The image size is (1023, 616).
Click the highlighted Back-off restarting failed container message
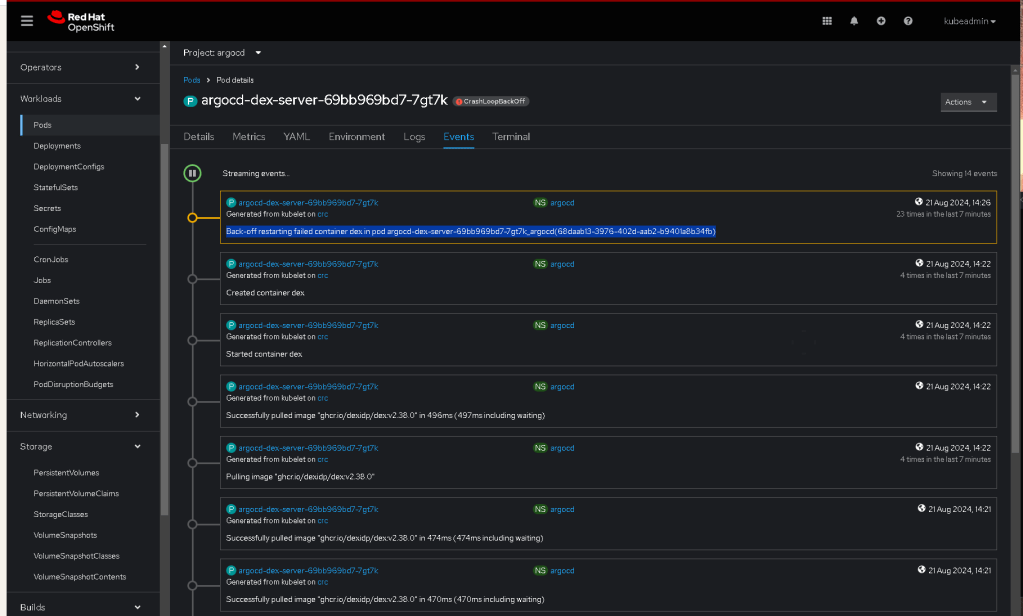coord(470,232)
